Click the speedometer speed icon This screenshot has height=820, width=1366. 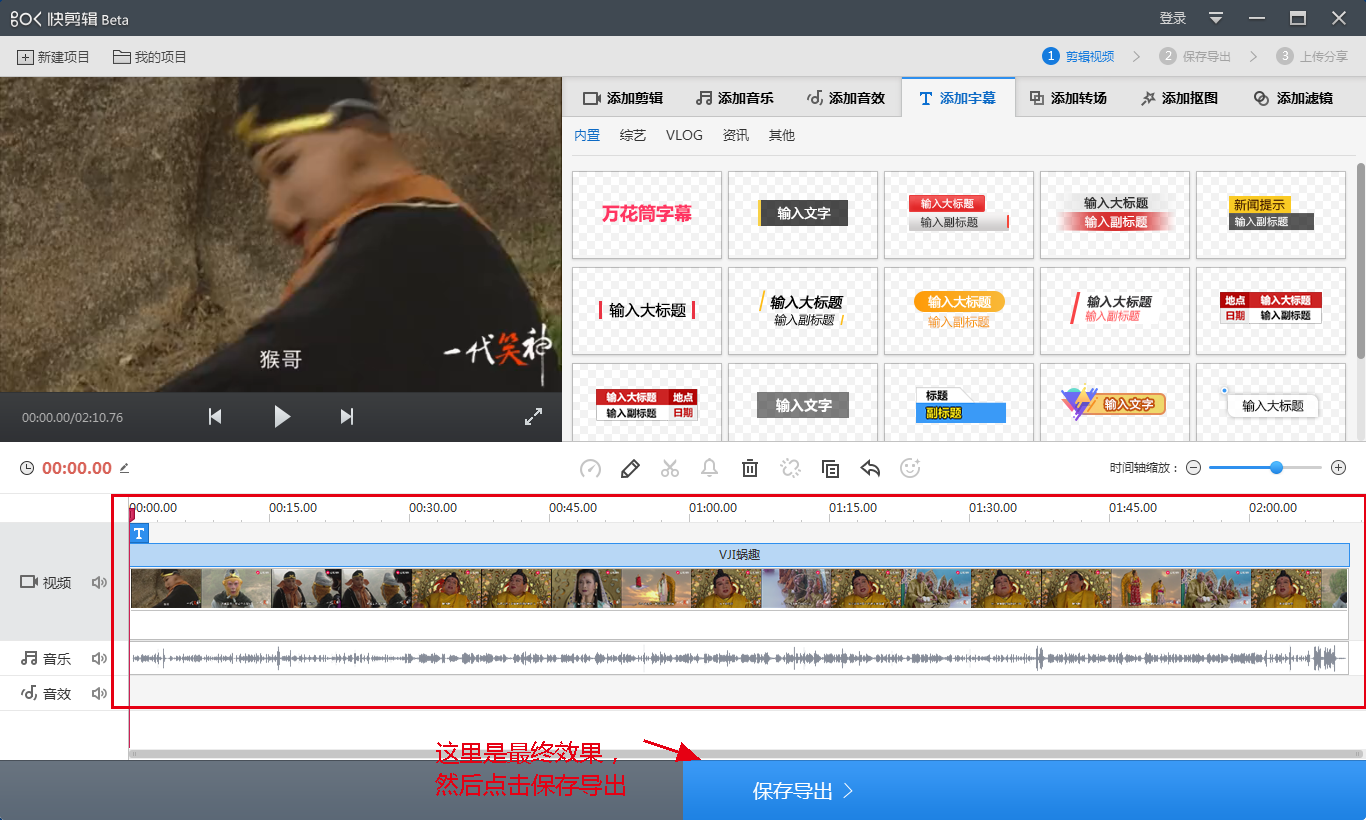pos(590,468)
